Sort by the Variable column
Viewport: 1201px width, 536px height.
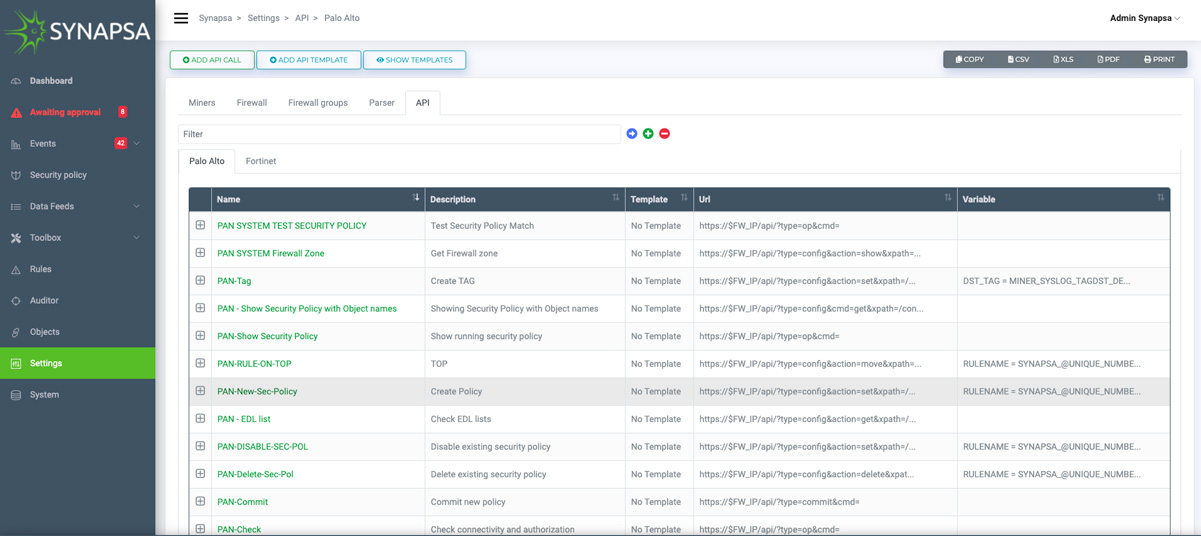point(1063,199)
